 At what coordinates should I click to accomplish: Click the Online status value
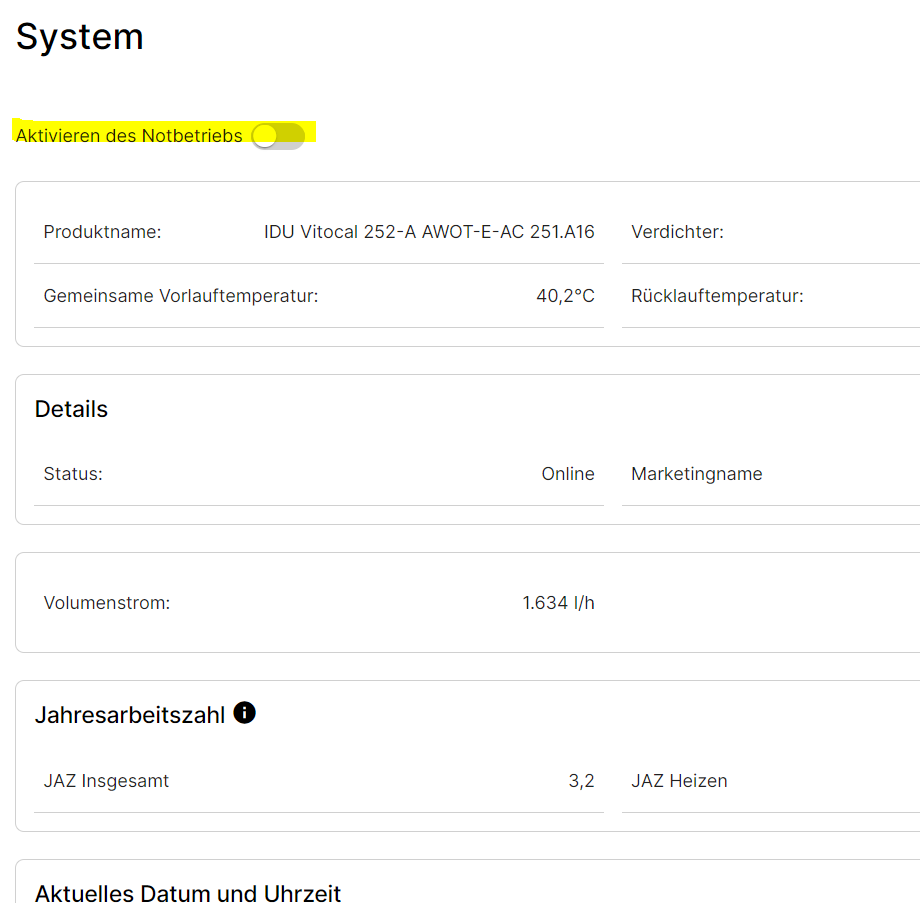[568, 474]
